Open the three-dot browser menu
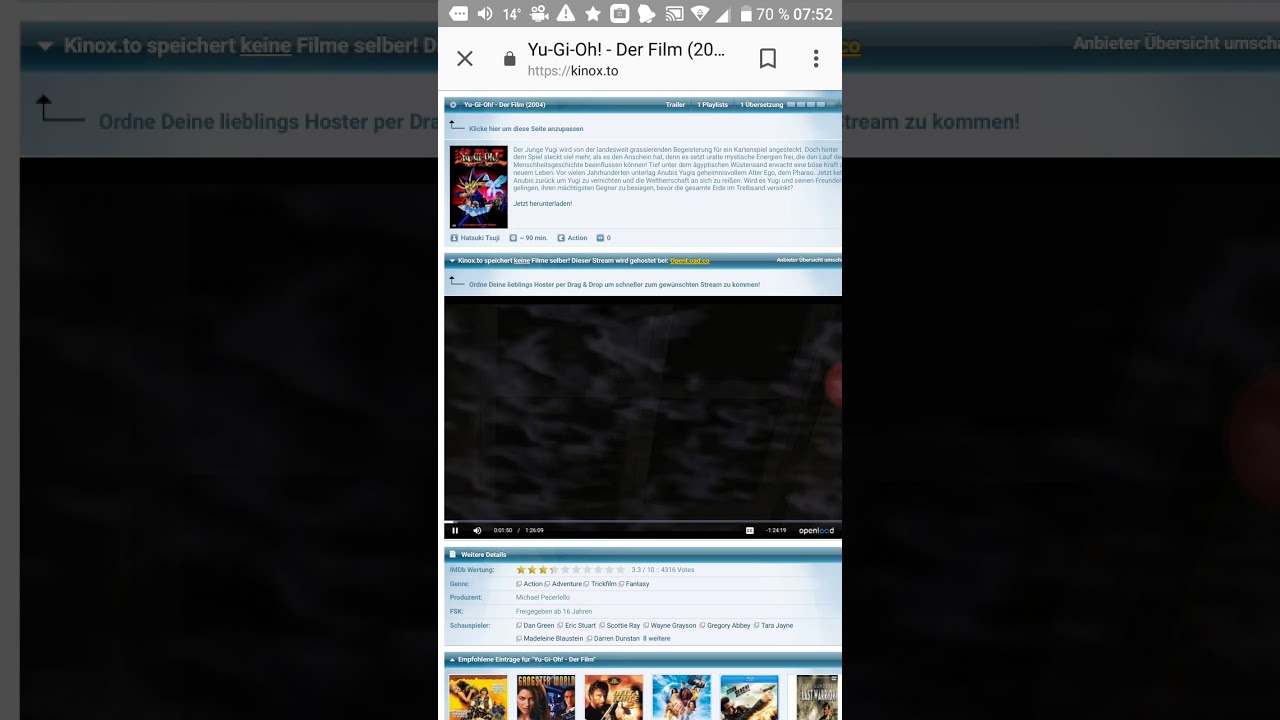 (x=816, y=58)
